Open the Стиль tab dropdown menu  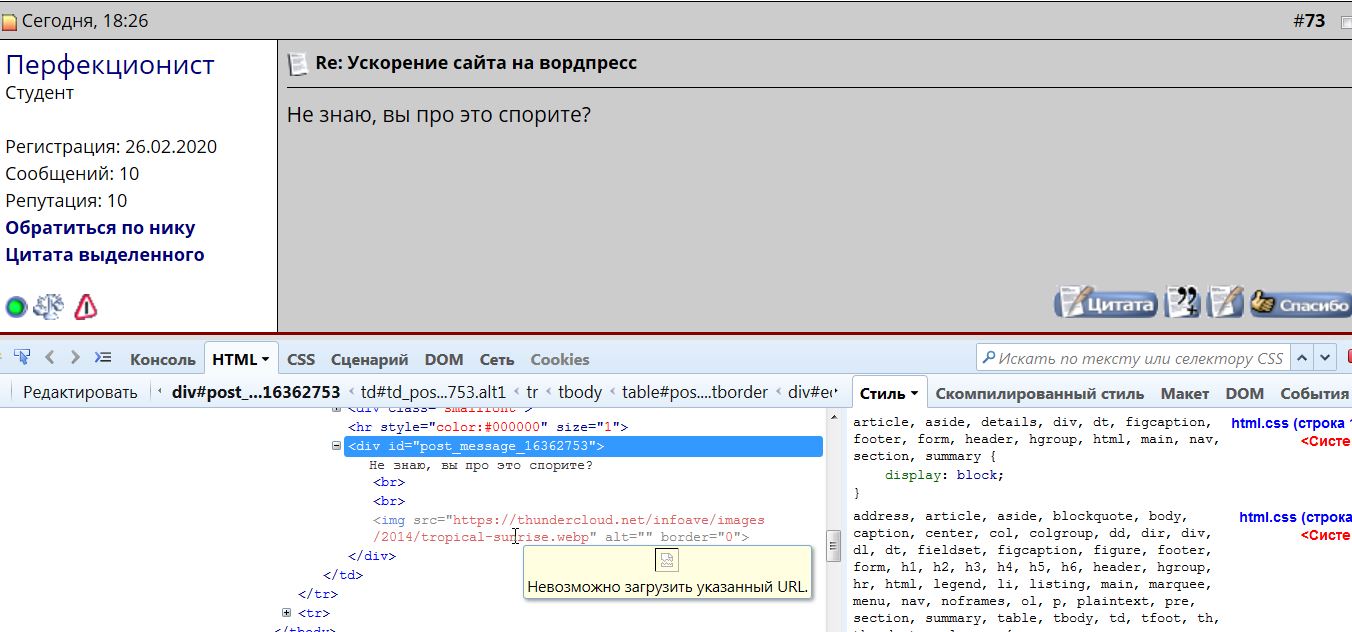pos(914,394)
